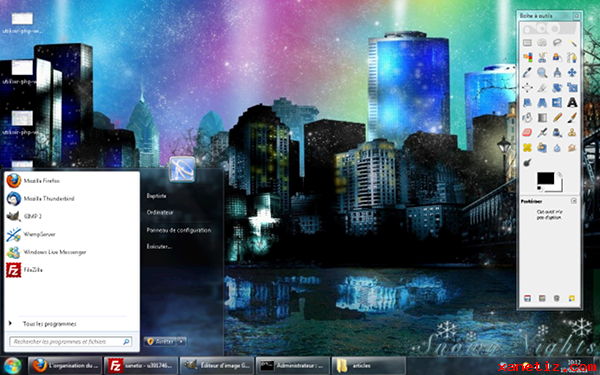Launch Mozilla Thunderbird from Start menu

[72, 199]
